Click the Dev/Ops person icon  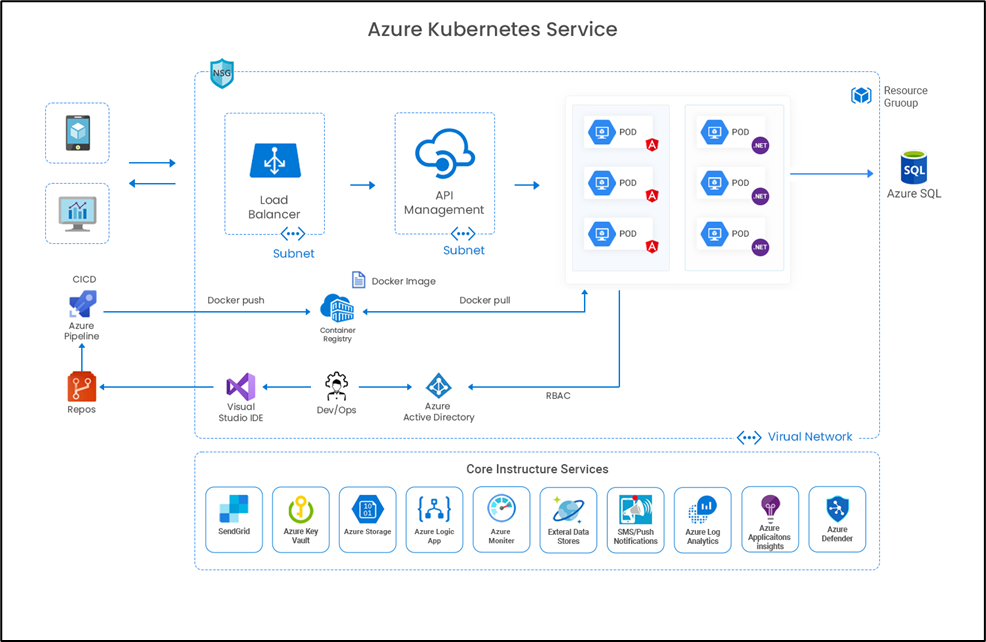pyautogui.click(x=336, y=386)
